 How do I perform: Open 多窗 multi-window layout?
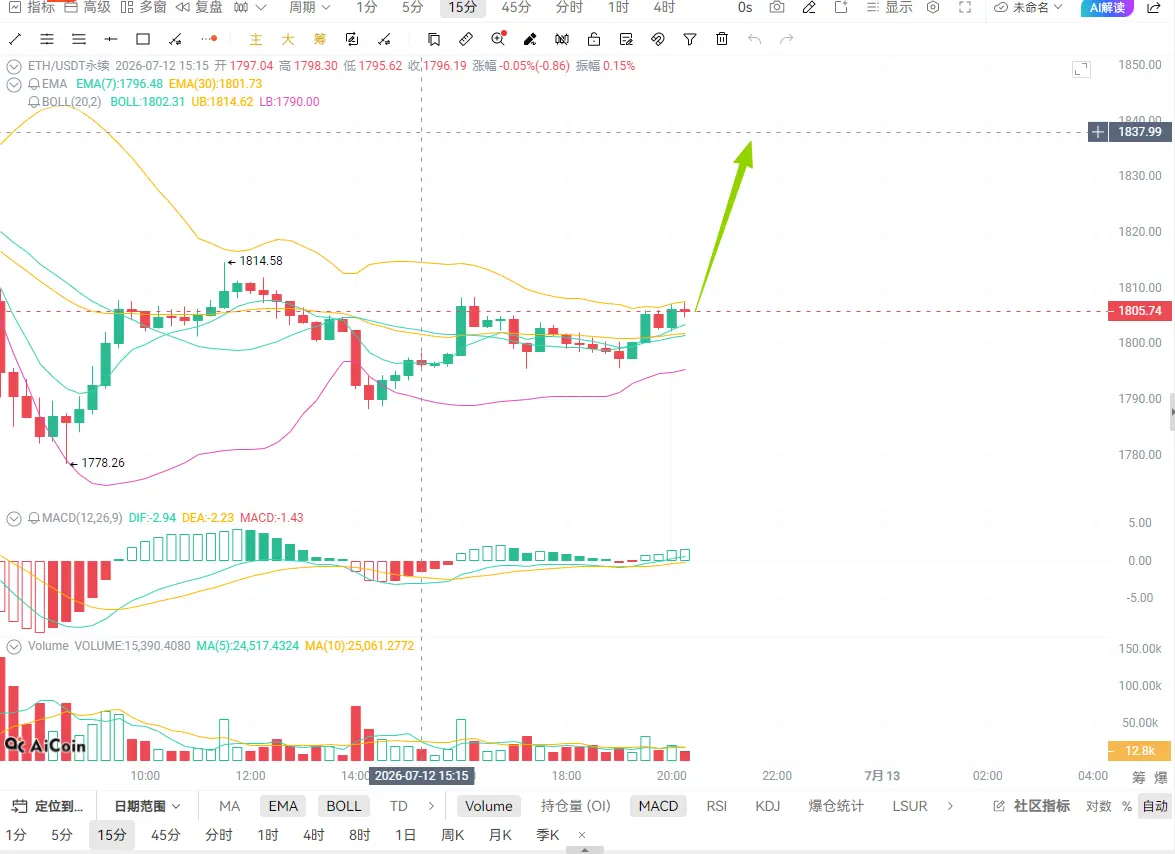coord(143,7)
